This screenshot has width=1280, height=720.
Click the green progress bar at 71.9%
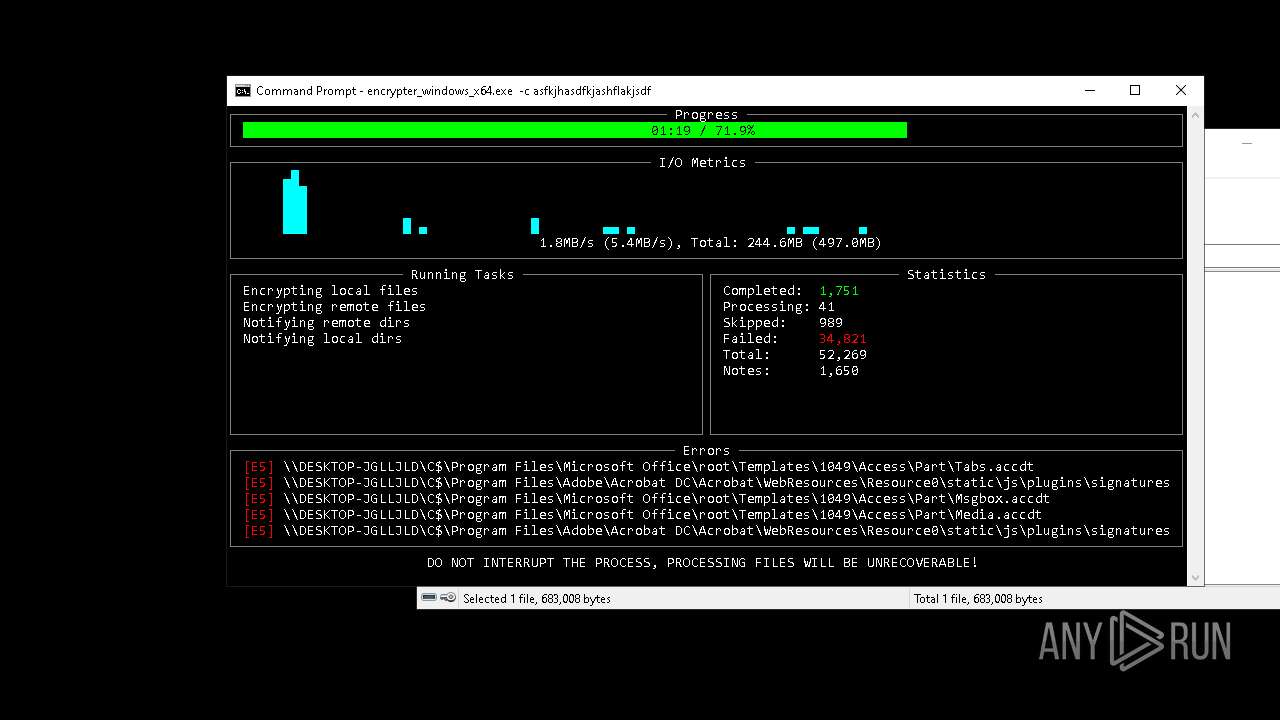click(574, 130)
